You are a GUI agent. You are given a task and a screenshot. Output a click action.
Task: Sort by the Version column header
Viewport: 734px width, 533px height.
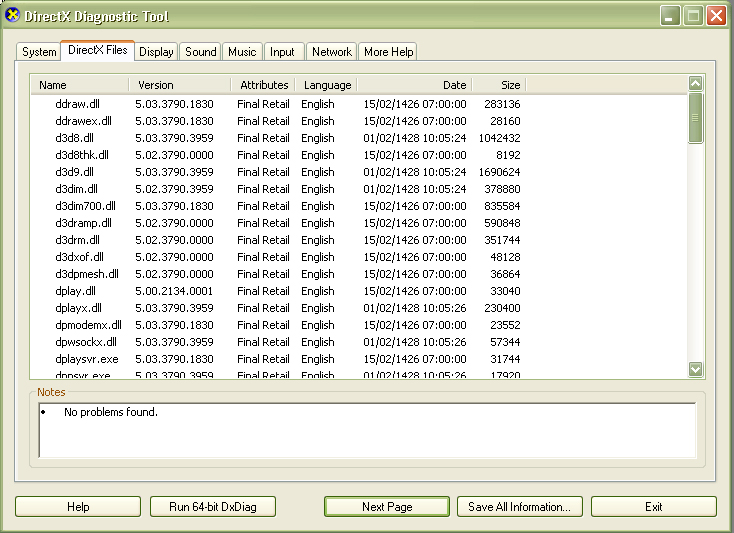coord(180,85)
